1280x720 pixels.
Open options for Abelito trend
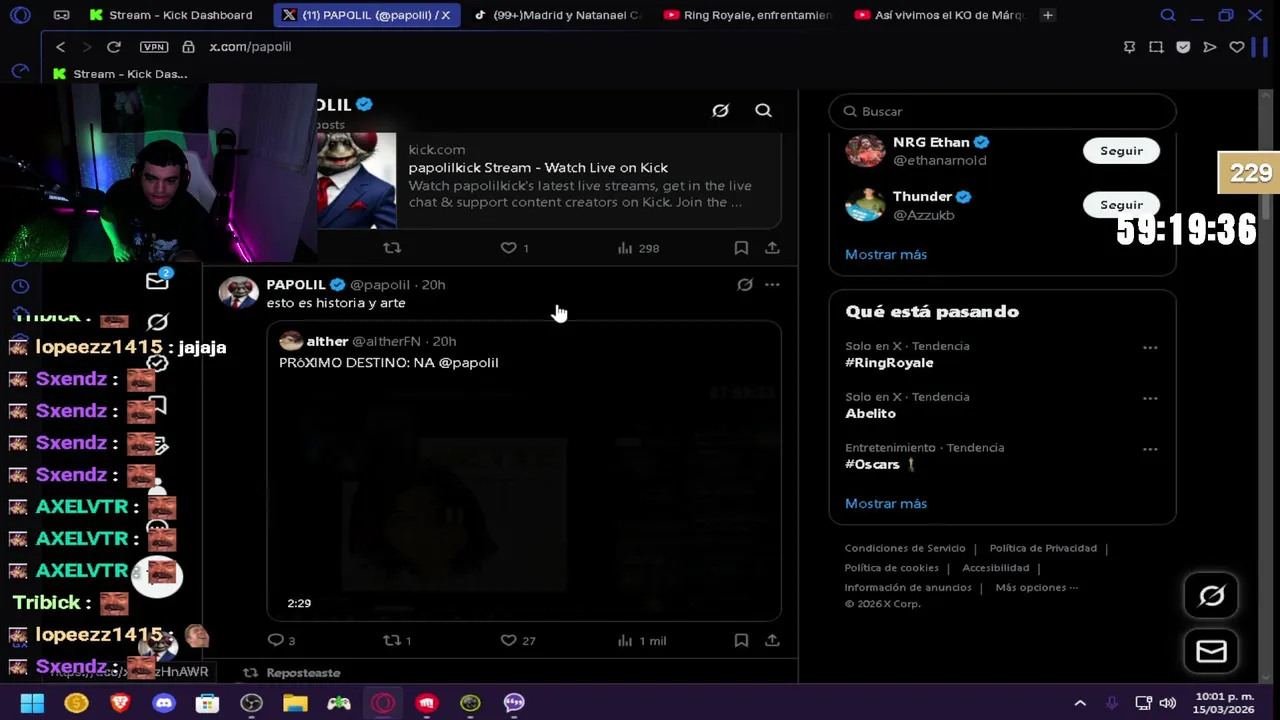[x=1150, y=399]
